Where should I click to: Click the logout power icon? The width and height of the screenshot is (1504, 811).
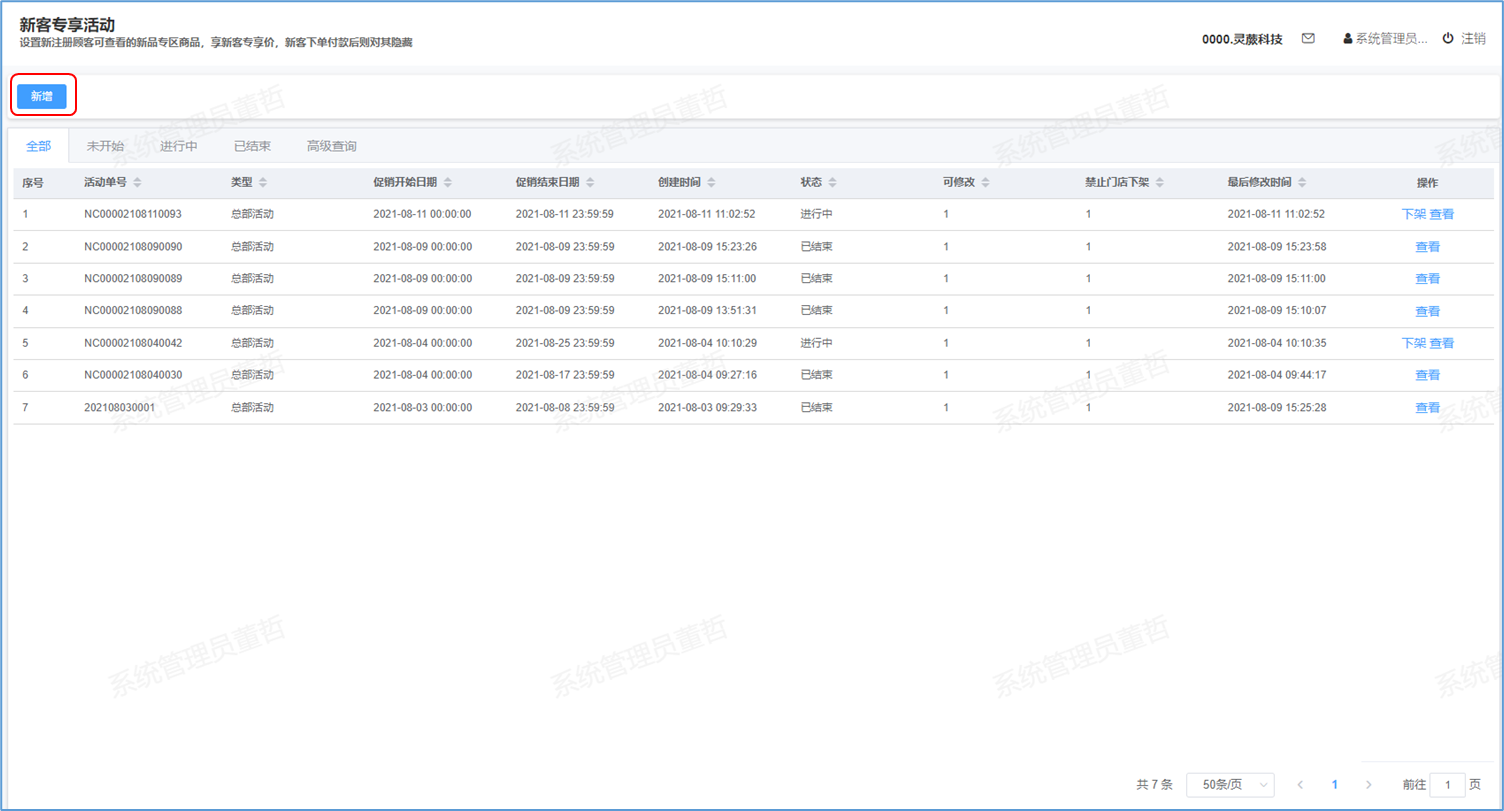click(1447, 39)
